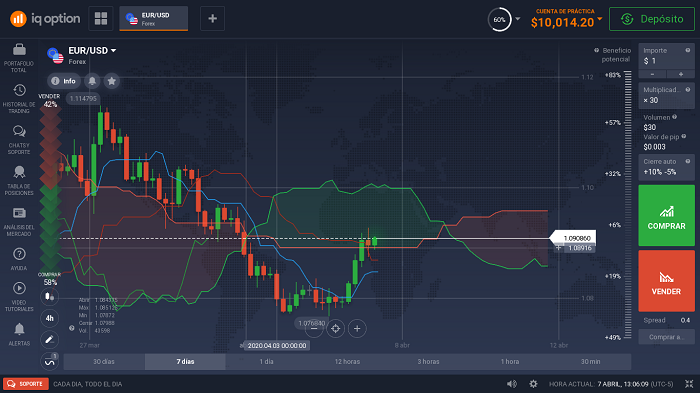Click the red VENDER button
The image size is (700, 393).
tap(667, 281)
